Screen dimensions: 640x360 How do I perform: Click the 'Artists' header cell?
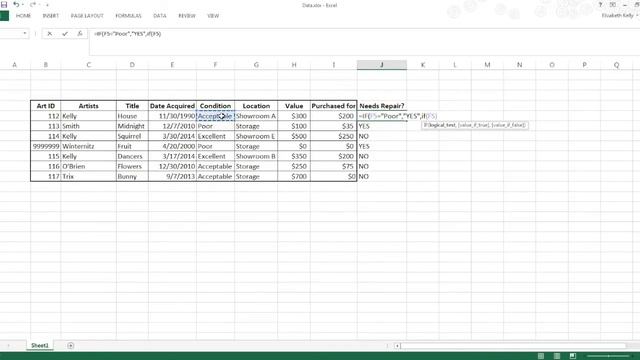click(x=89, y=106)
